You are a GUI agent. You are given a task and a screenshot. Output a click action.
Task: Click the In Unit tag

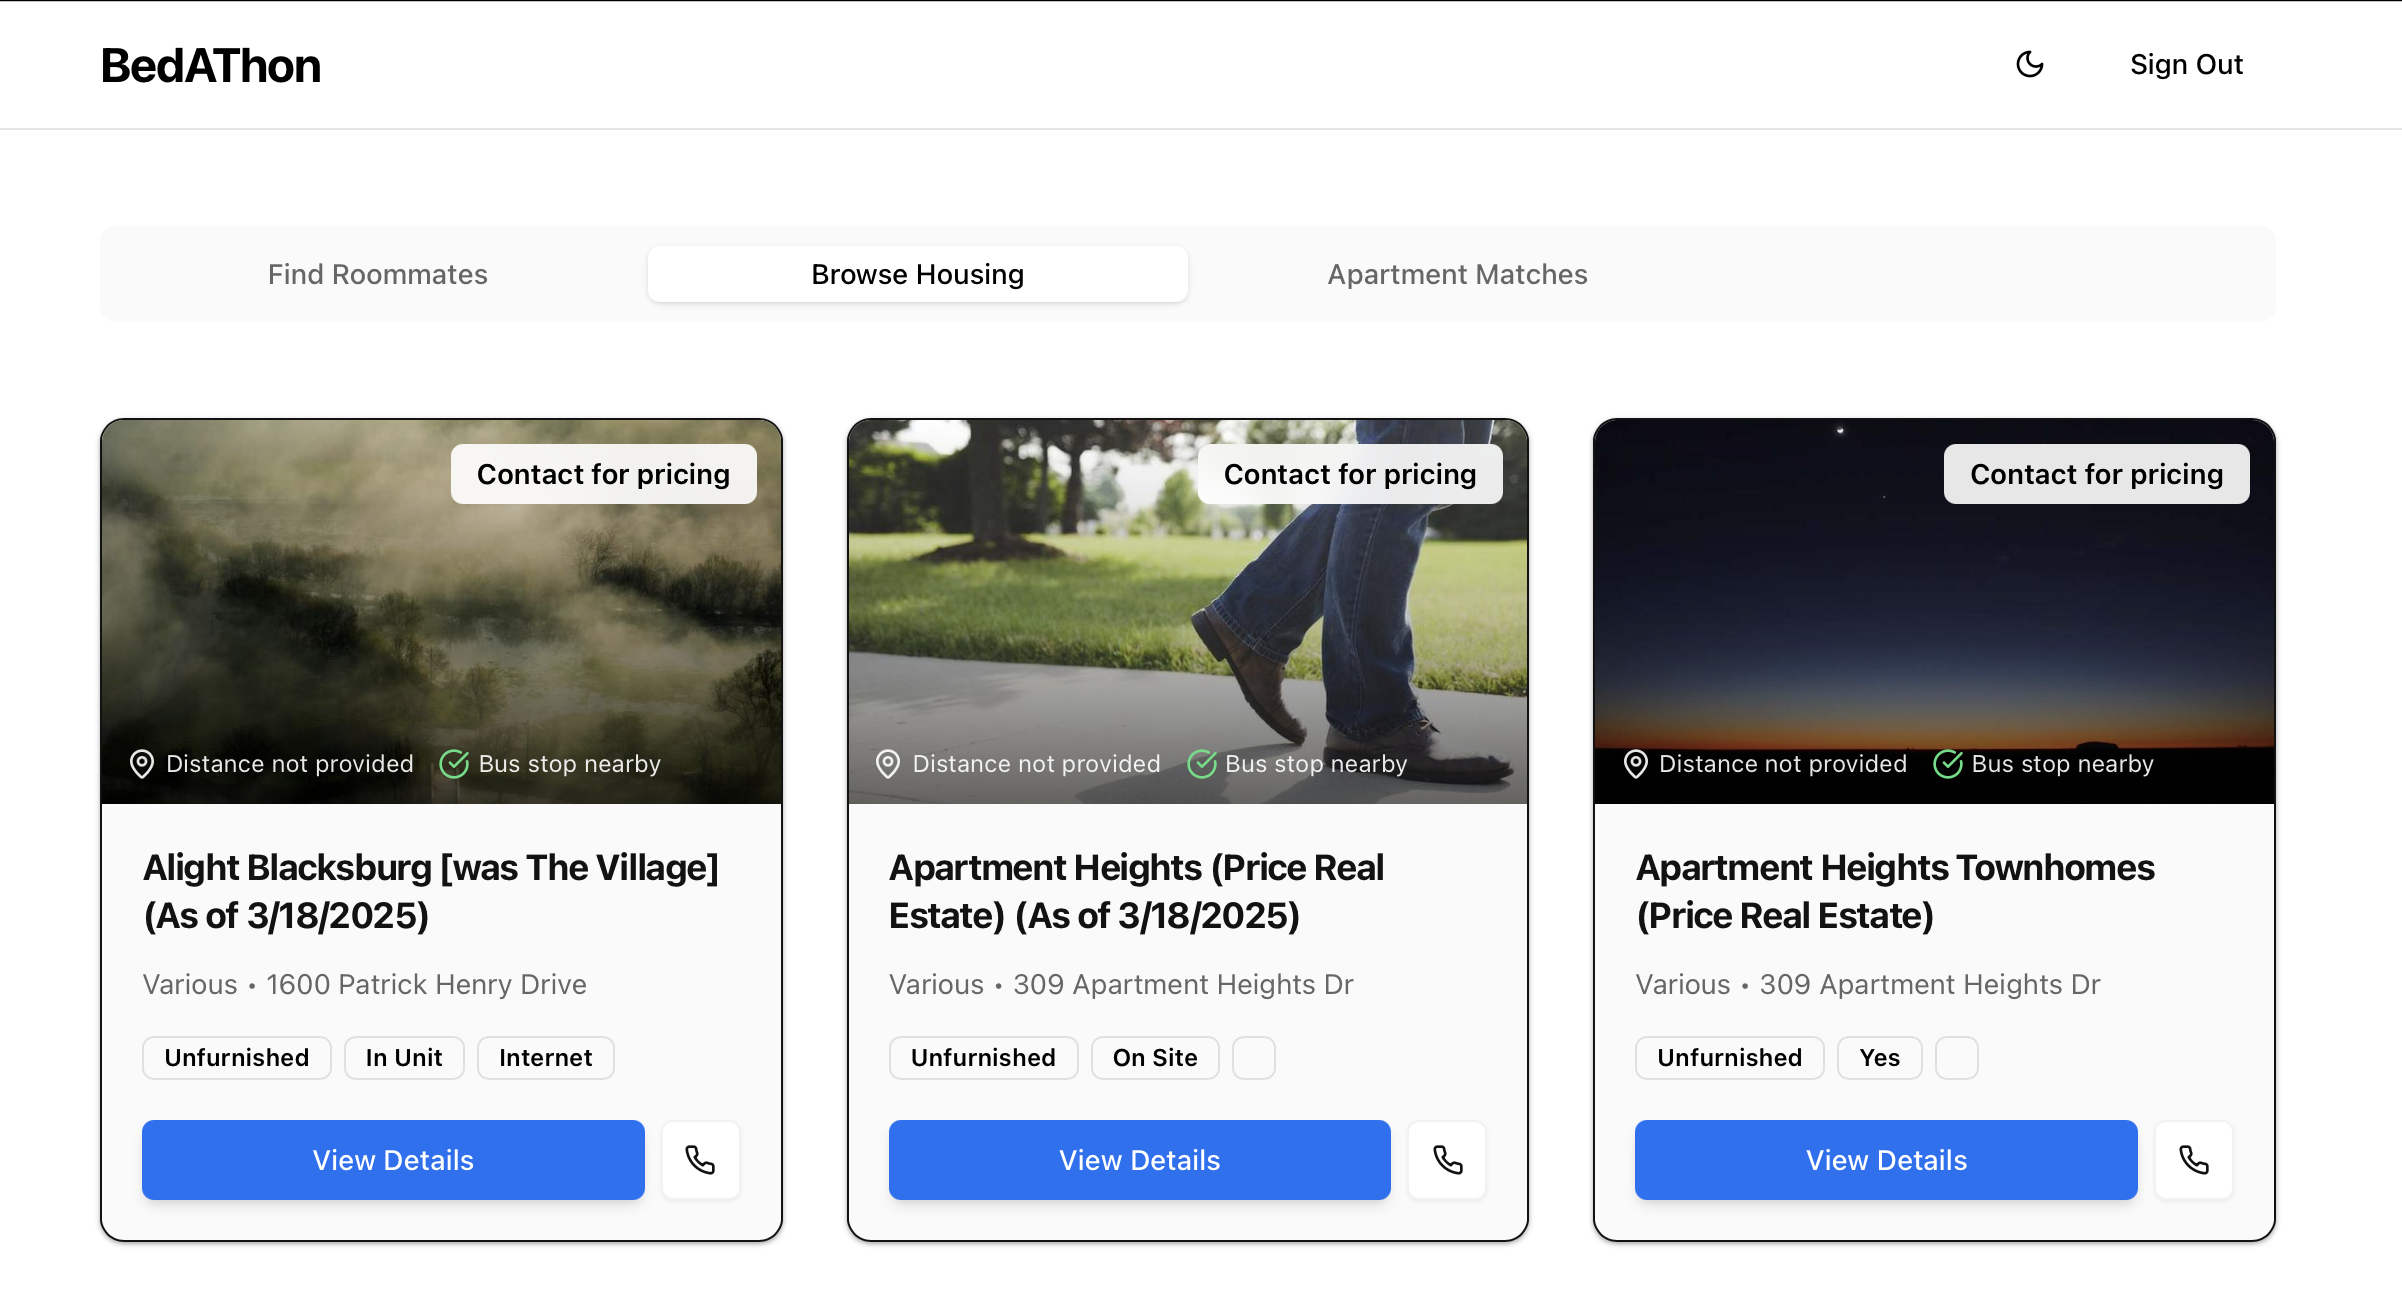click(x=404, y=1058)
